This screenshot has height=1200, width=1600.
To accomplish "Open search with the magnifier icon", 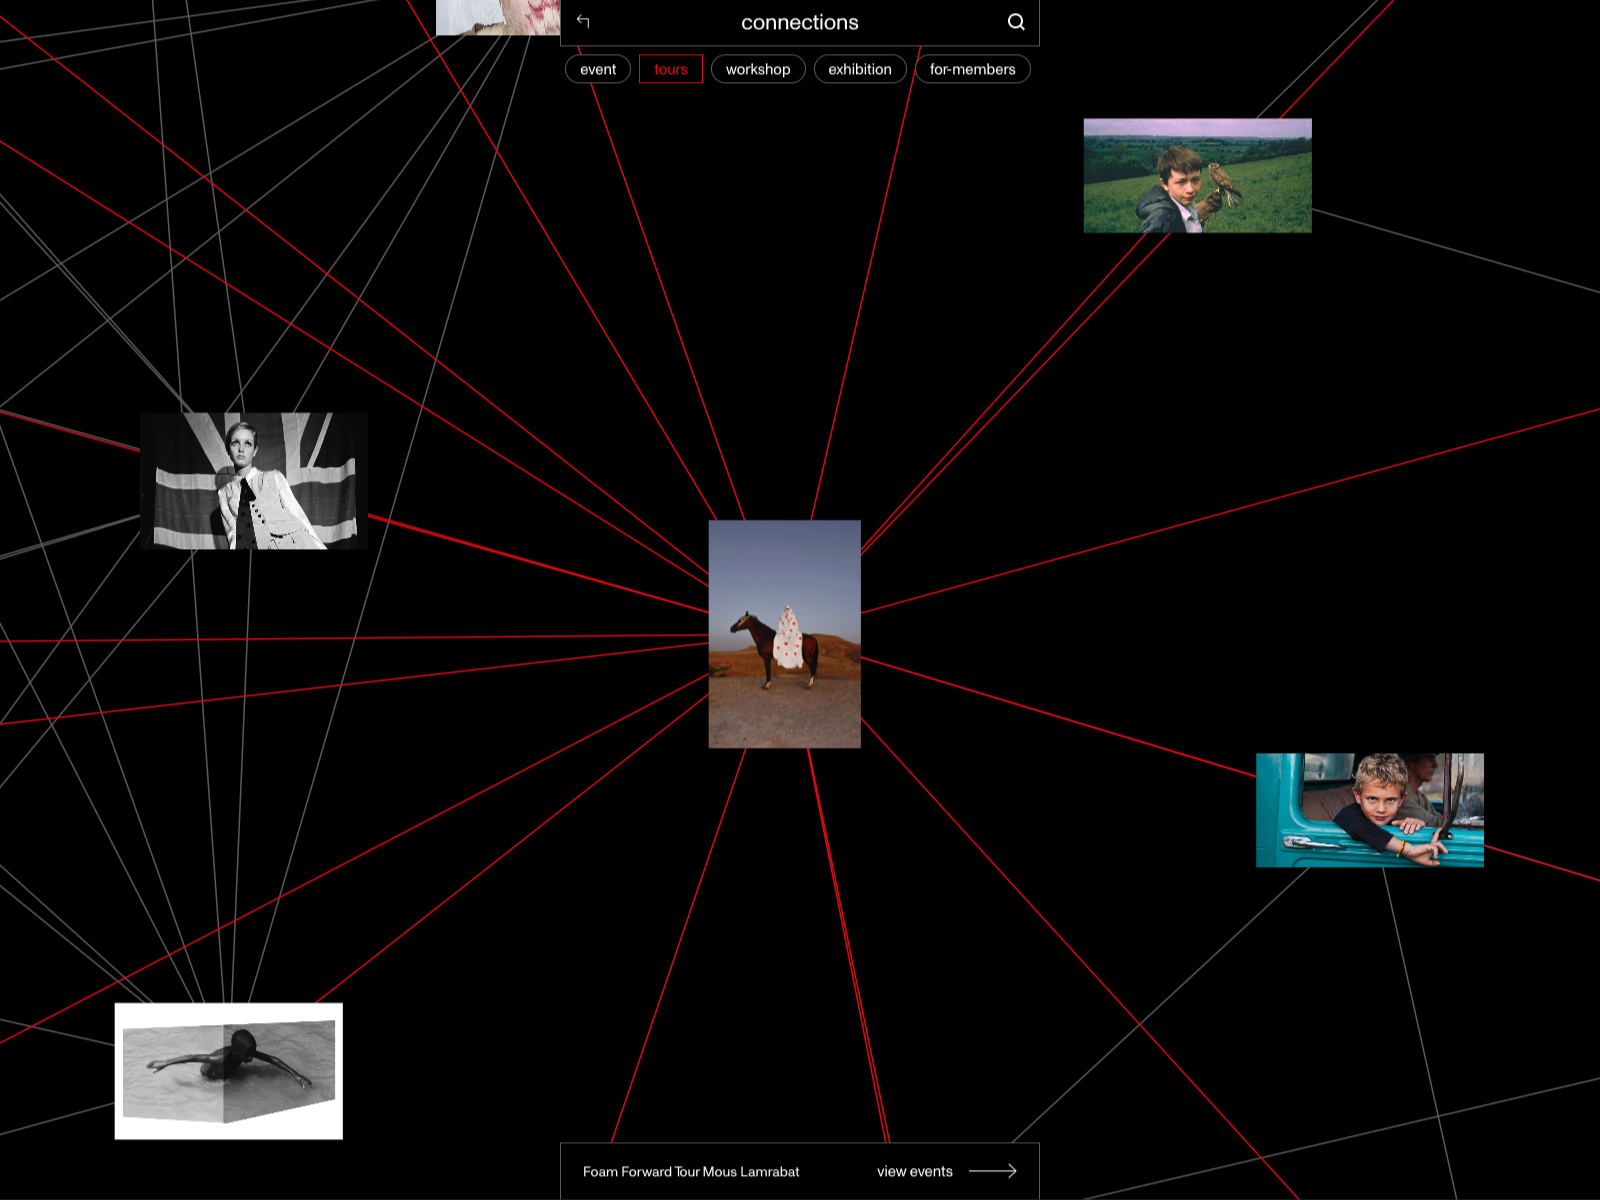I will coord(1016,22).
